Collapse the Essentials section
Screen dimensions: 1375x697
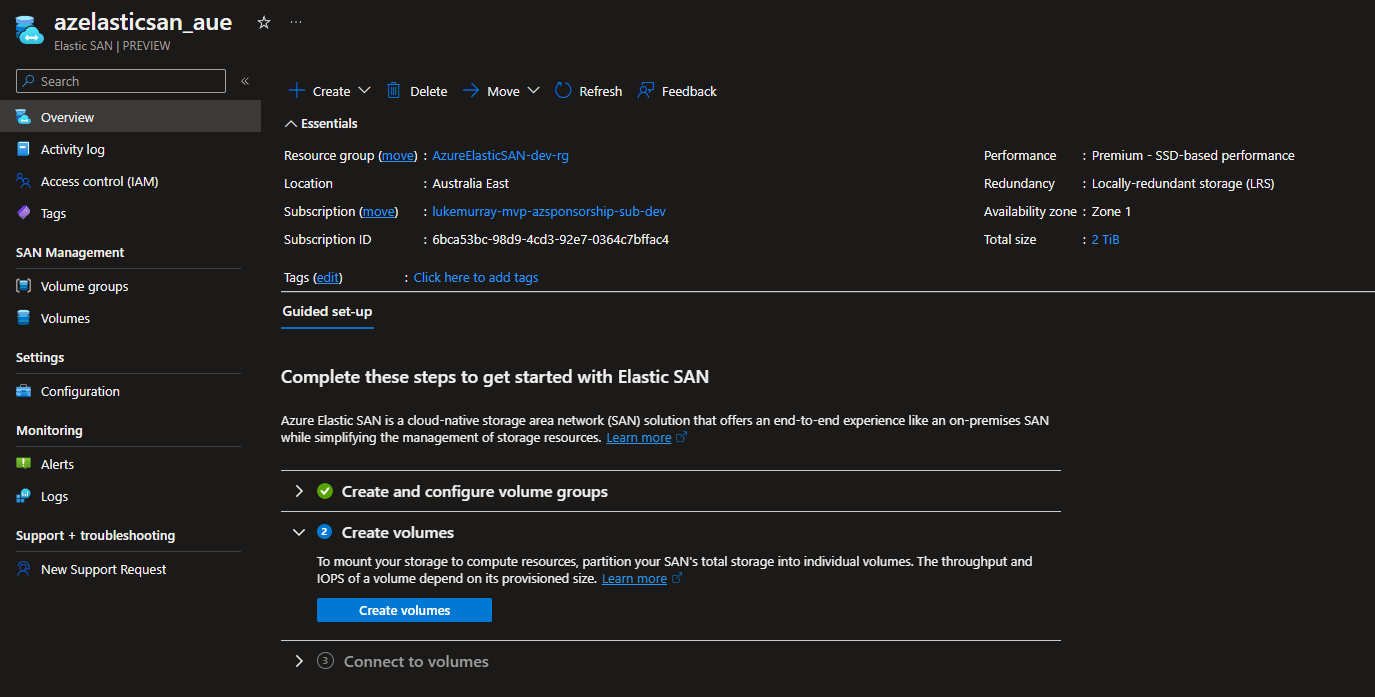290,123
